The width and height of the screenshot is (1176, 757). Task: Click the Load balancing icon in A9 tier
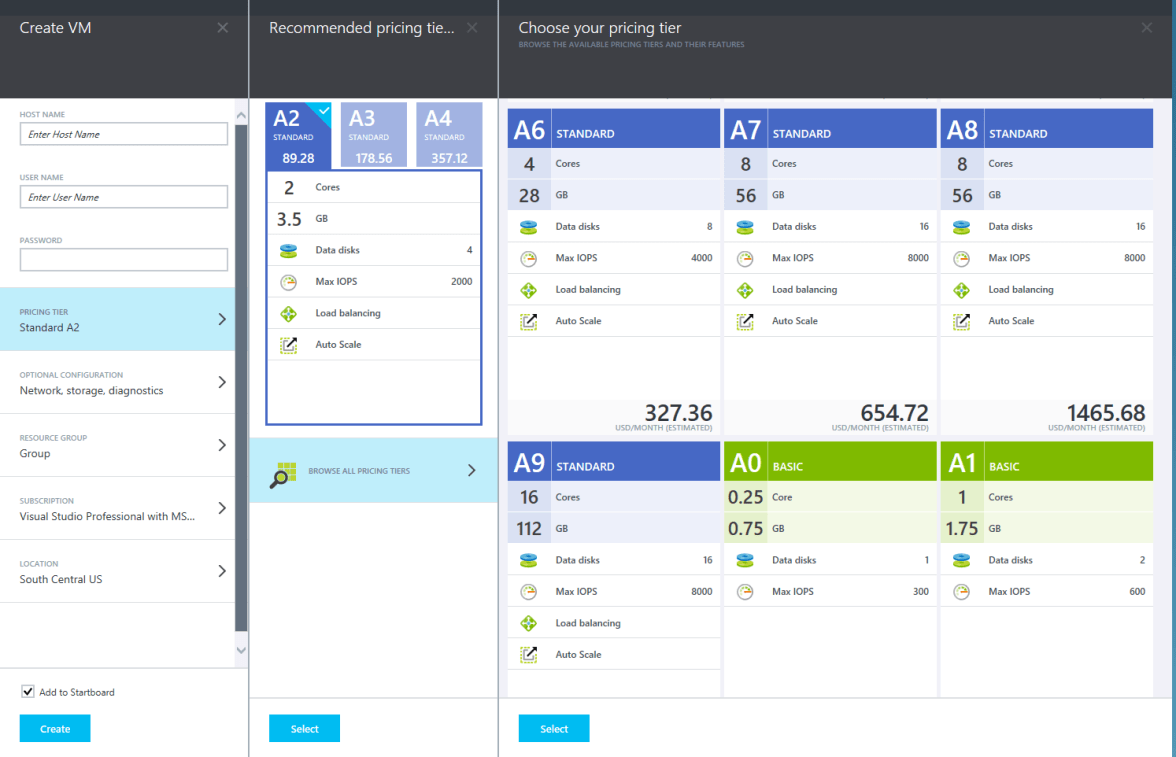(x=529, y=623)
